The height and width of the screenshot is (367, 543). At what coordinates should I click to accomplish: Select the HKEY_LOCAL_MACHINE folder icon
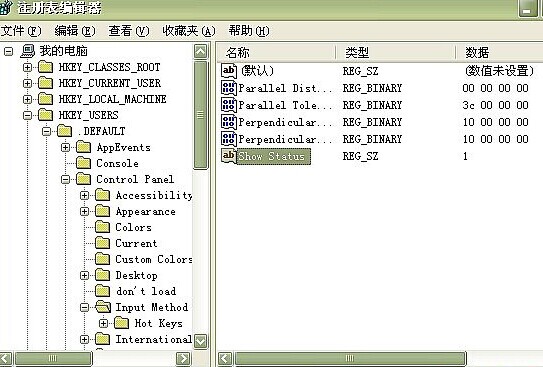(45, 99)
